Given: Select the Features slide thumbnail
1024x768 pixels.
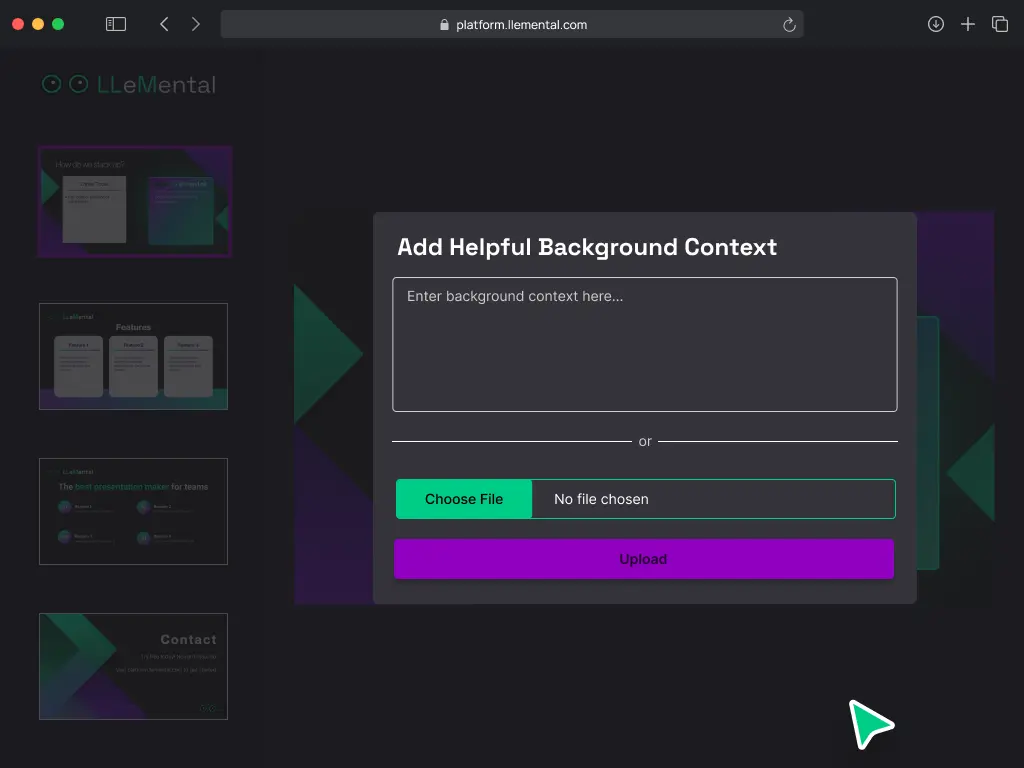Looking at the screenshot, I should (133, 356).
